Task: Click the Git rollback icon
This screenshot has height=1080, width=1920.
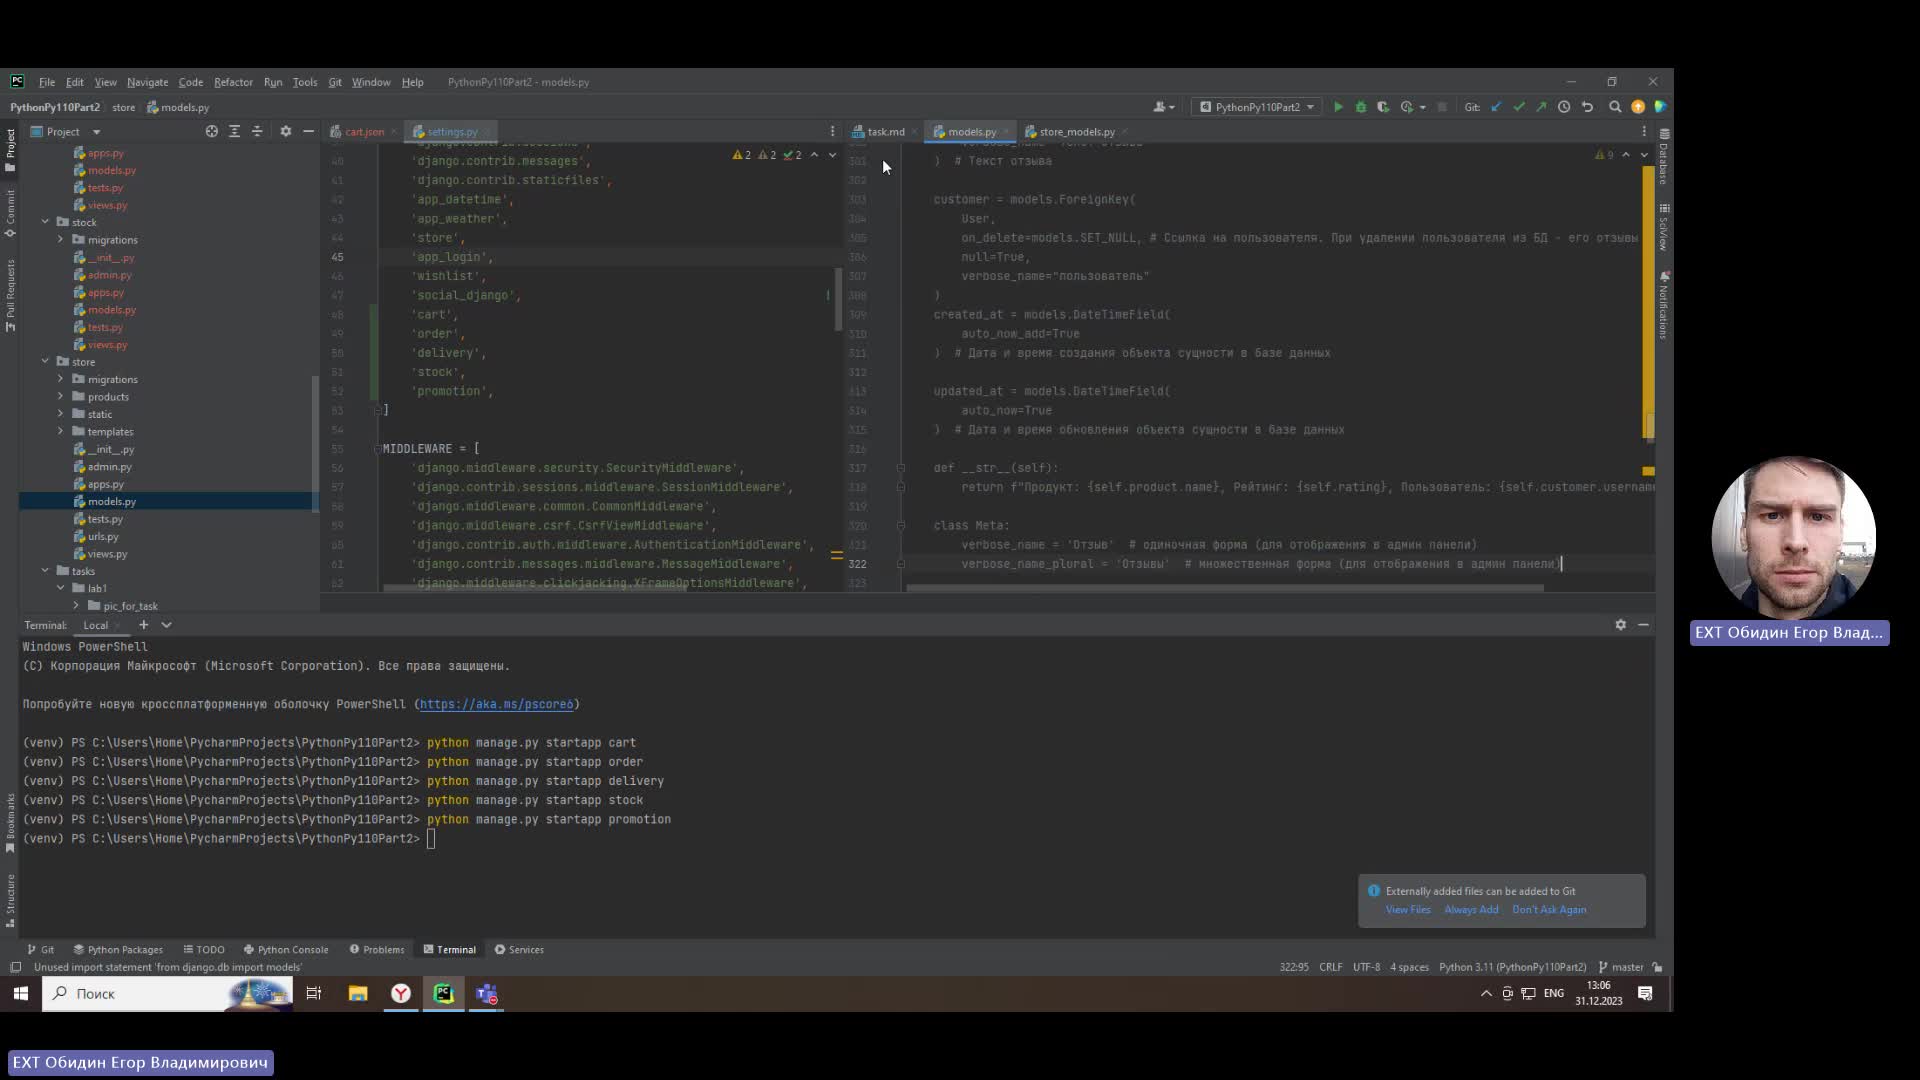Action: point(1587,107)
